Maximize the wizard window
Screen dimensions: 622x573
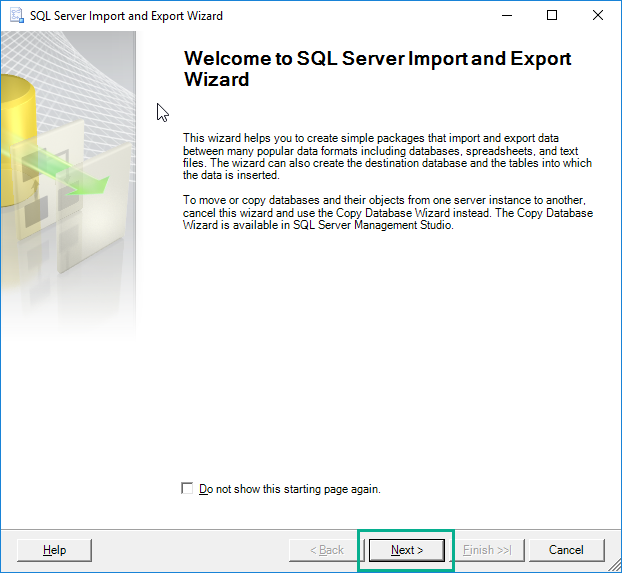point(552,16)
